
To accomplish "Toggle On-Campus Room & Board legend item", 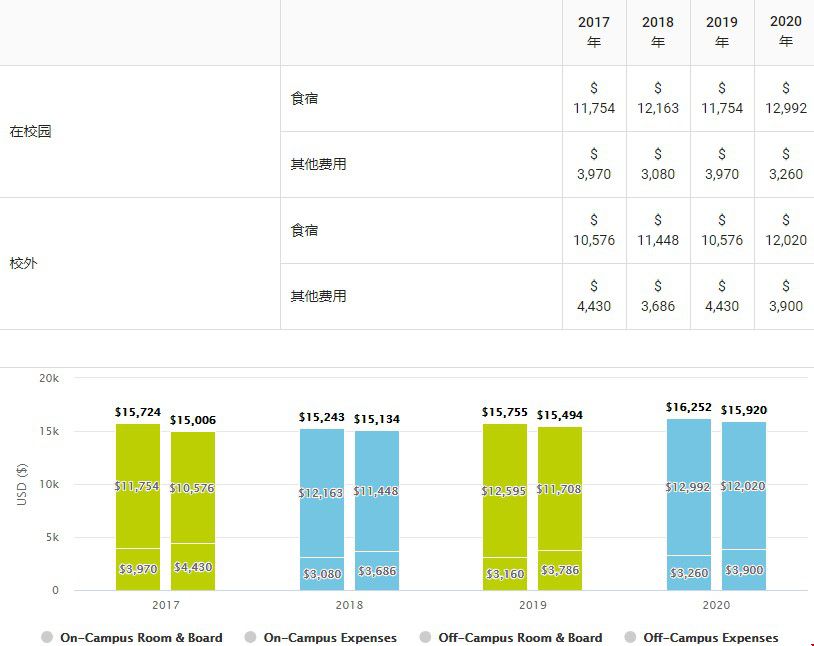I will point(132,637).
